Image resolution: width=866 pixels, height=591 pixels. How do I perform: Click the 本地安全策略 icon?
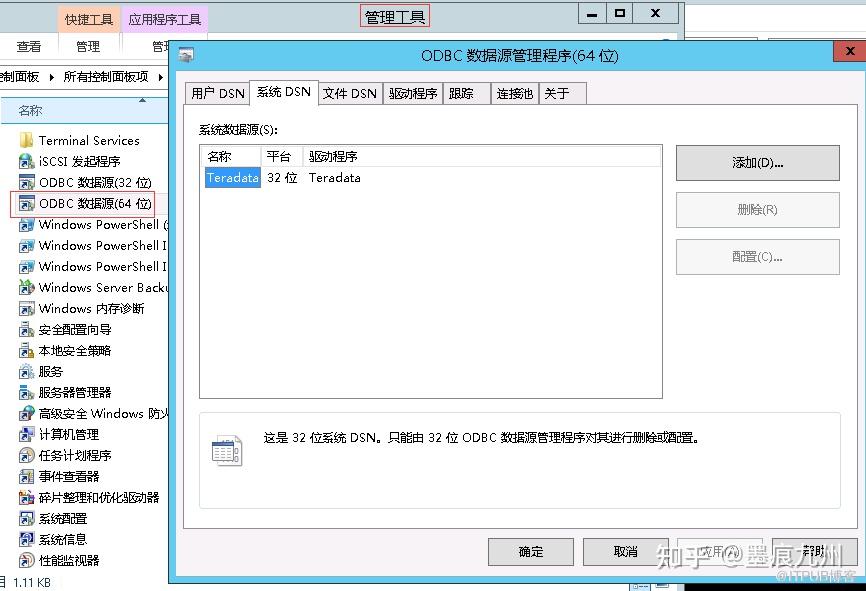pyautogui.click(x=26, y=351)
